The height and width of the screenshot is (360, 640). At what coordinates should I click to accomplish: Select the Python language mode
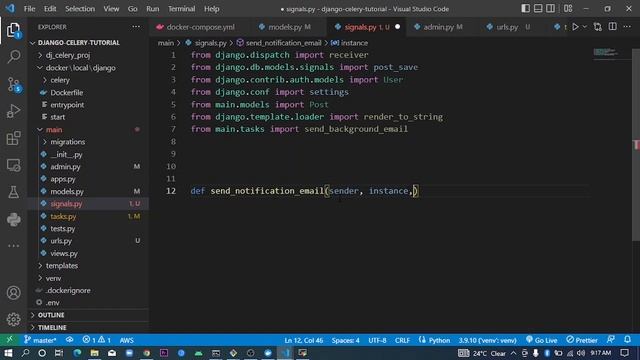coord(439,340)
